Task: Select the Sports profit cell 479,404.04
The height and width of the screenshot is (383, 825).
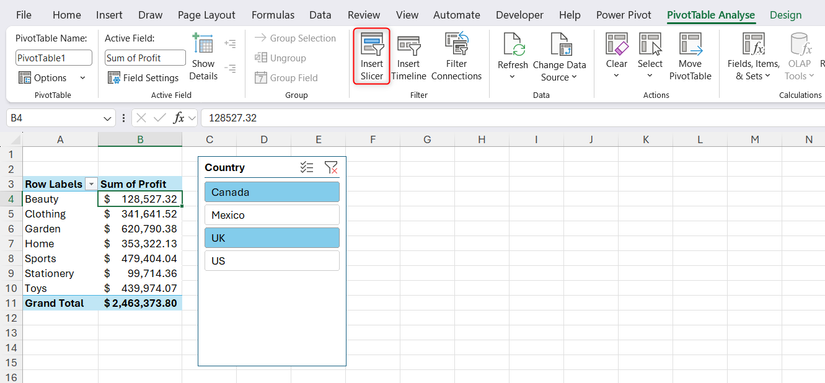Action: pos(140,259)
